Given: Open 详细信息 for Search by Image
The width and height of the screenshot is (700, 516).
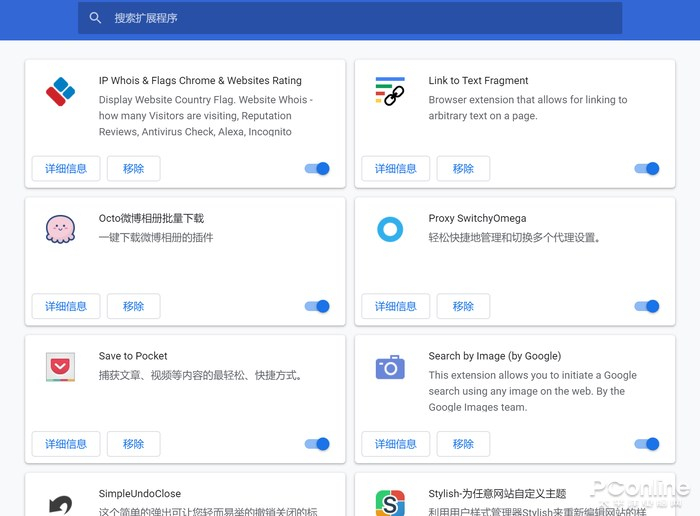Looking at the screenshot, I should pos(396,444).
